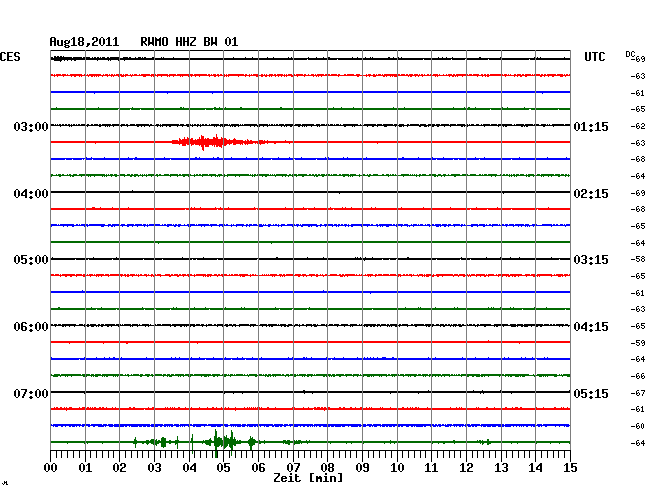Click the 01:15 UTC time label
The height and width of the screenshot is (494, 650).
(x=591, y=127)
